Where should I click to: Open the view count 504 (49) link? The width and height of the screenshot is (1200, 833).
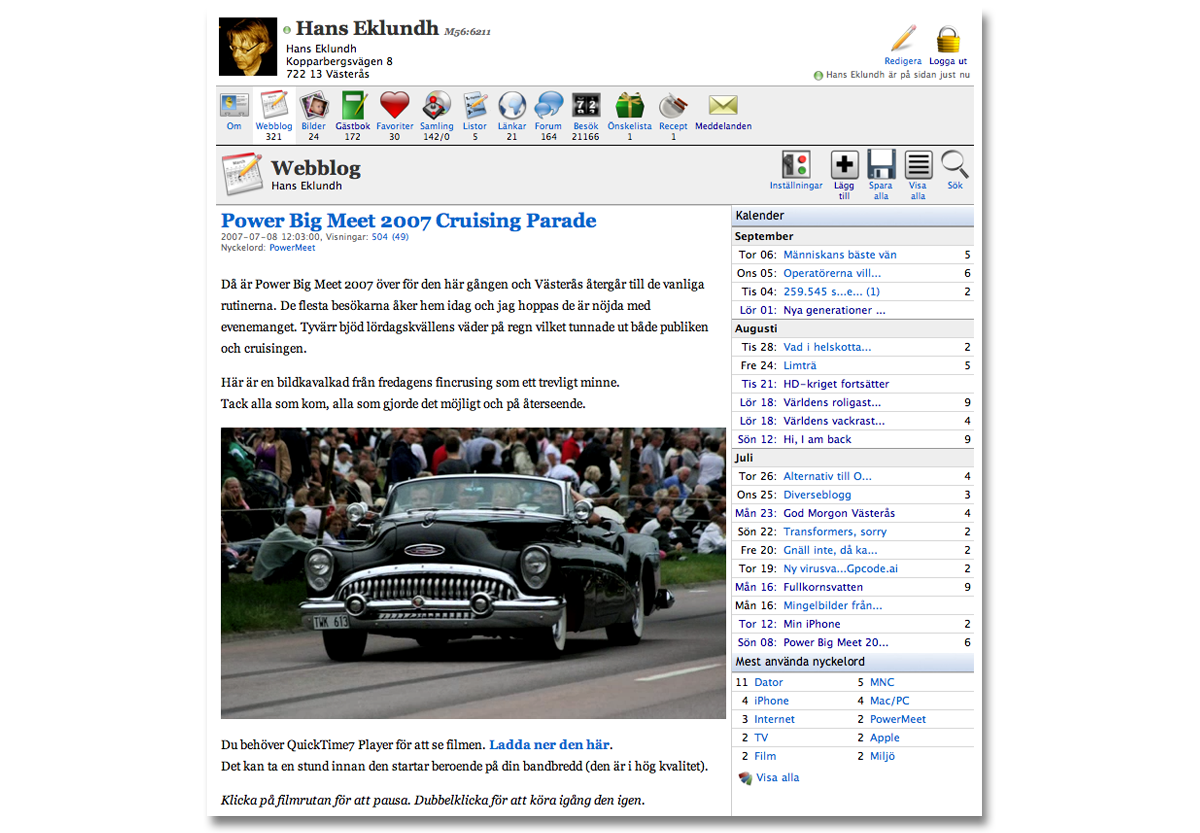point(390,237)
